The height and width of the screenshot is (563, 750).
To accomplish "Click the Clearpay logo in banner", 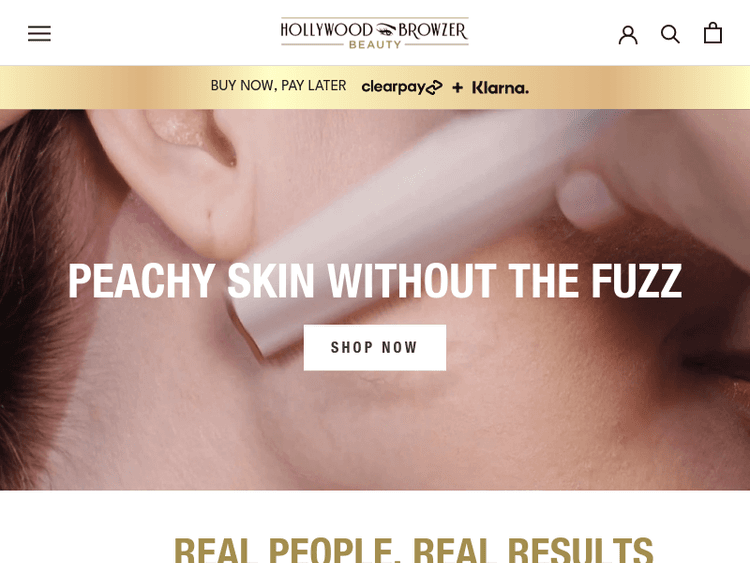I will pos(402,87).
